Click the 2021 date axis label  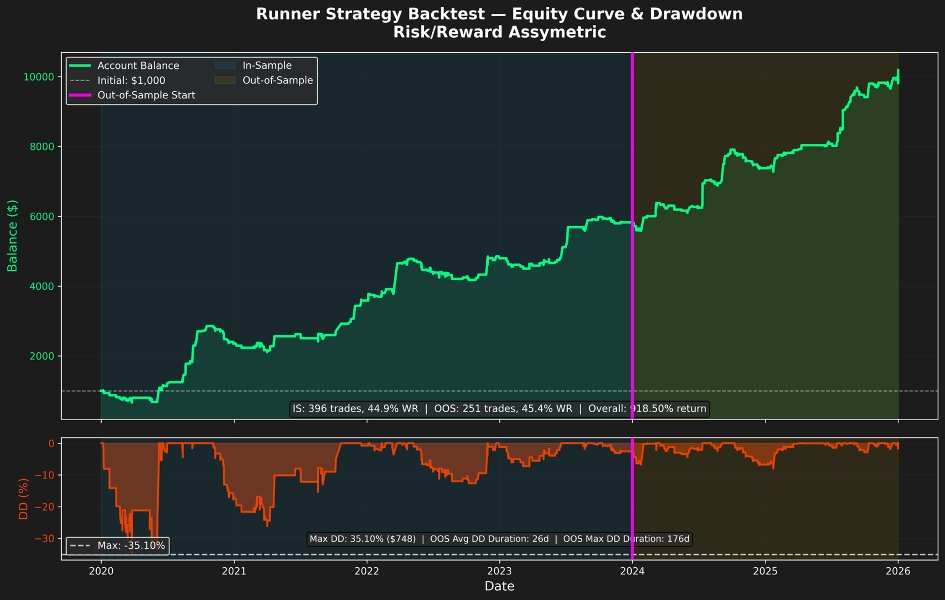pyautogui.click(x=234, y=571)
